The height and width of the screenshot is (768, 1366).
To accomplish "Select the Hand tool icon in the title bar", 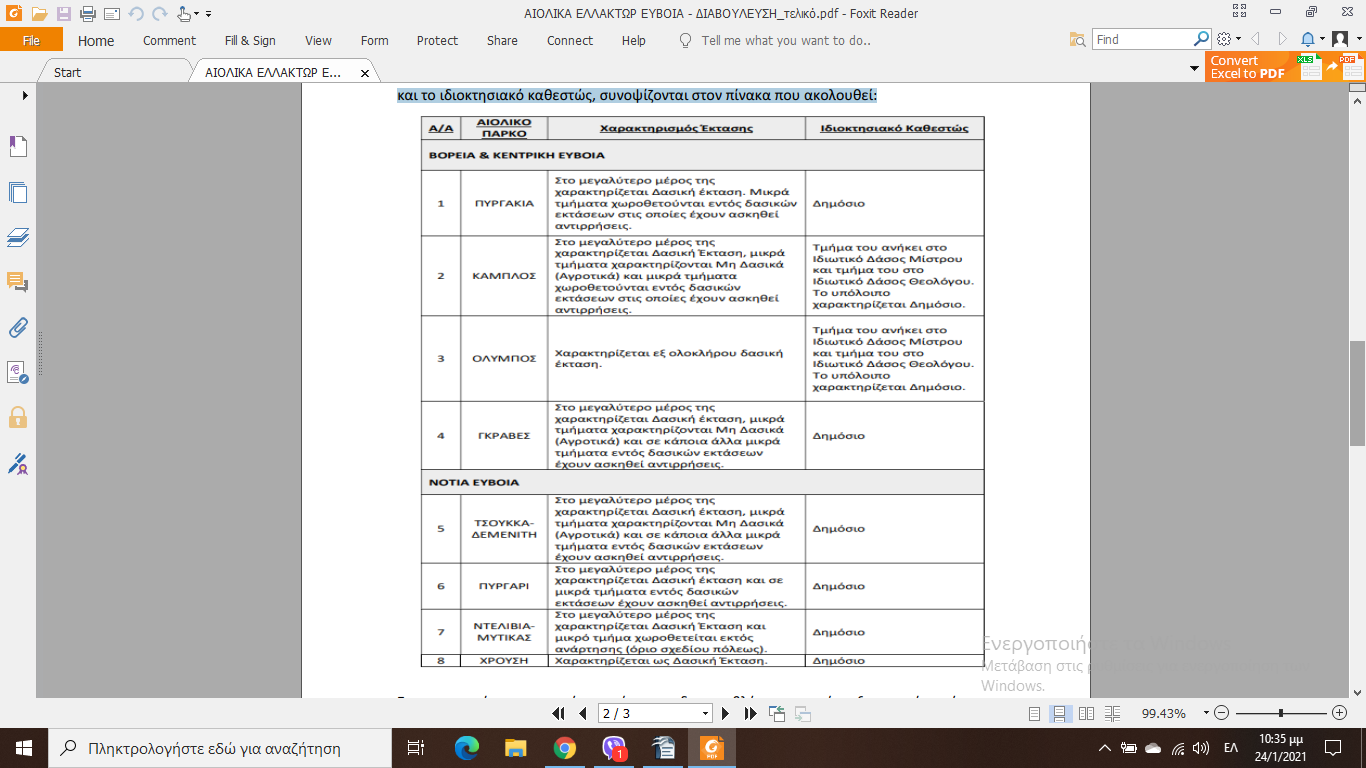I will tap(183, 14).
